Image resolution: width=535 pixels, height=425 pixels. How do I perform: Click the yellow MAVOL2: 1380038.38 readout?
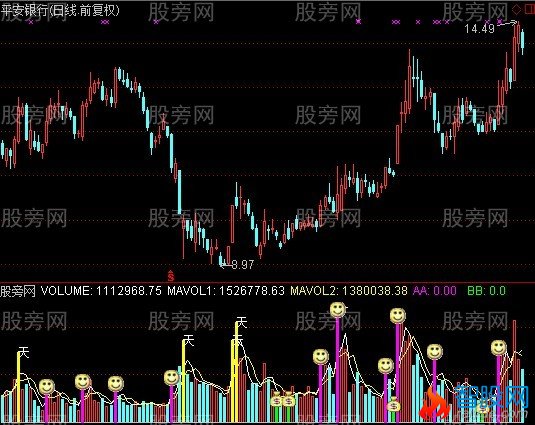(x=349, y=291)
